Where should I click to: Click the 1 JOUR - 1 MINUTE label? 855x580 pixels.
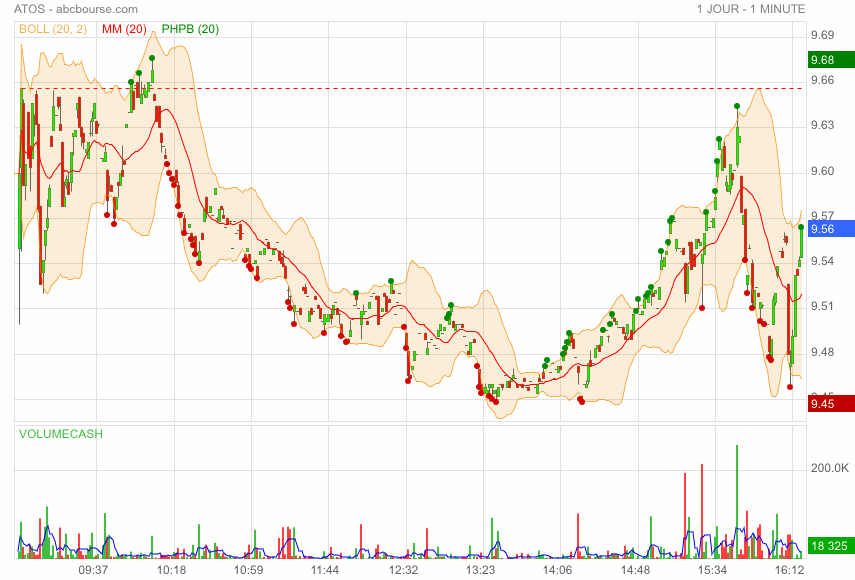751,9
